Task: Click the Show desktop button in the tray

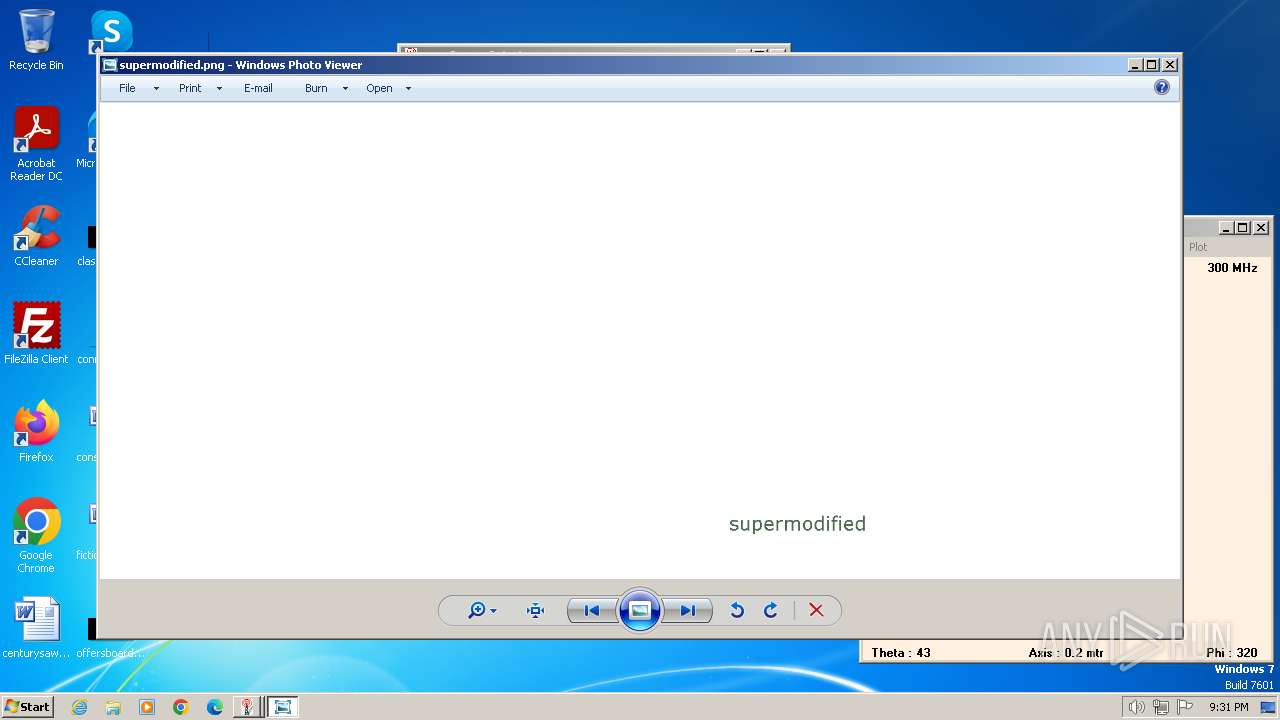Action: (x=1269, y=707)
